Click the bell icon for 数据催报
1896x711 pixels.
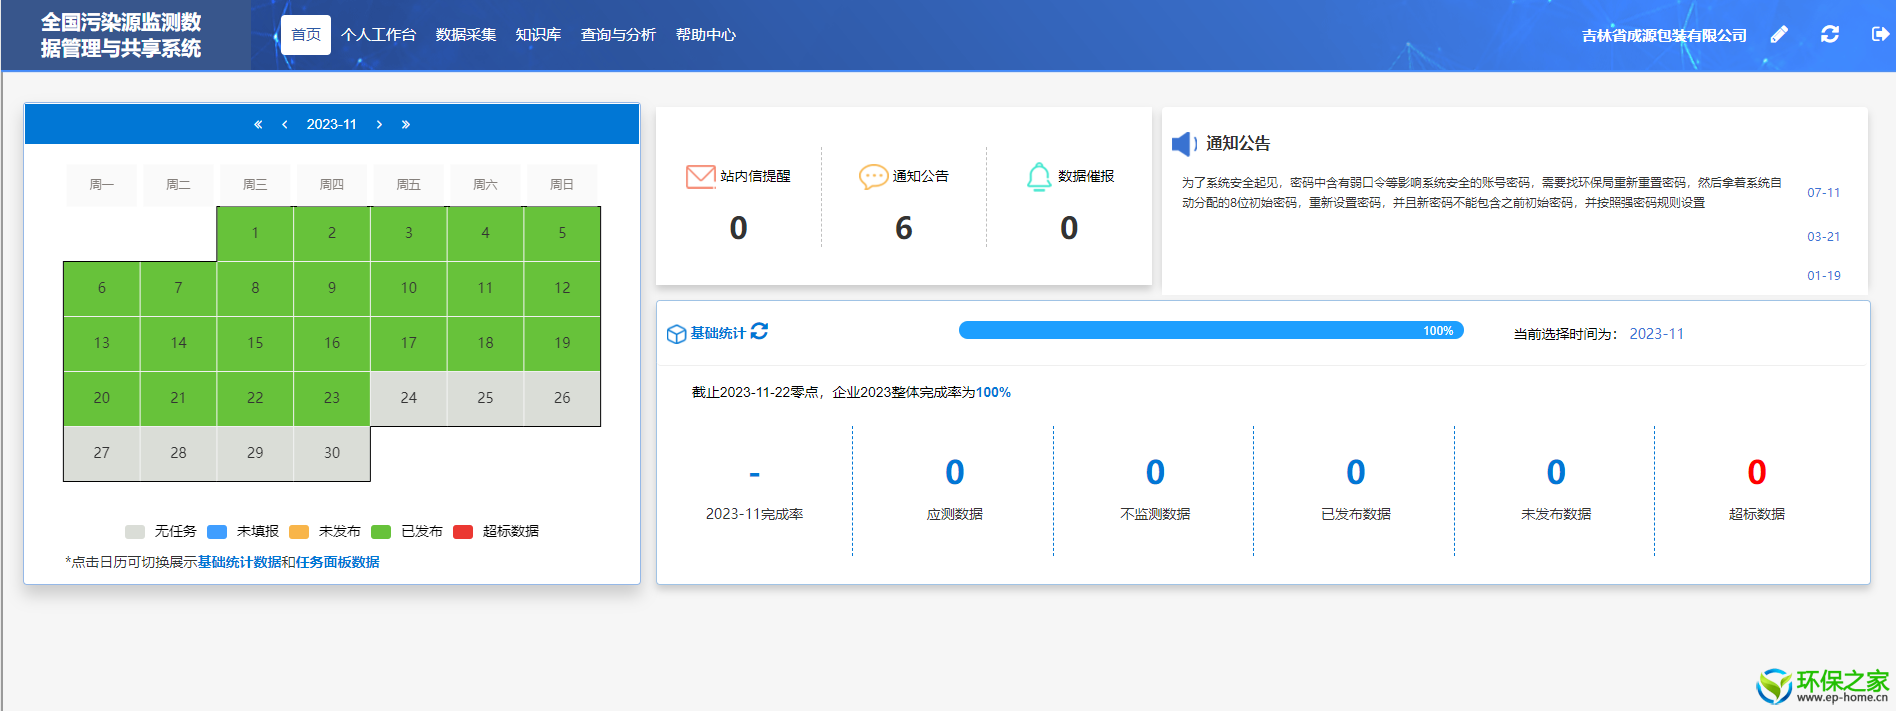[1039, 176]
